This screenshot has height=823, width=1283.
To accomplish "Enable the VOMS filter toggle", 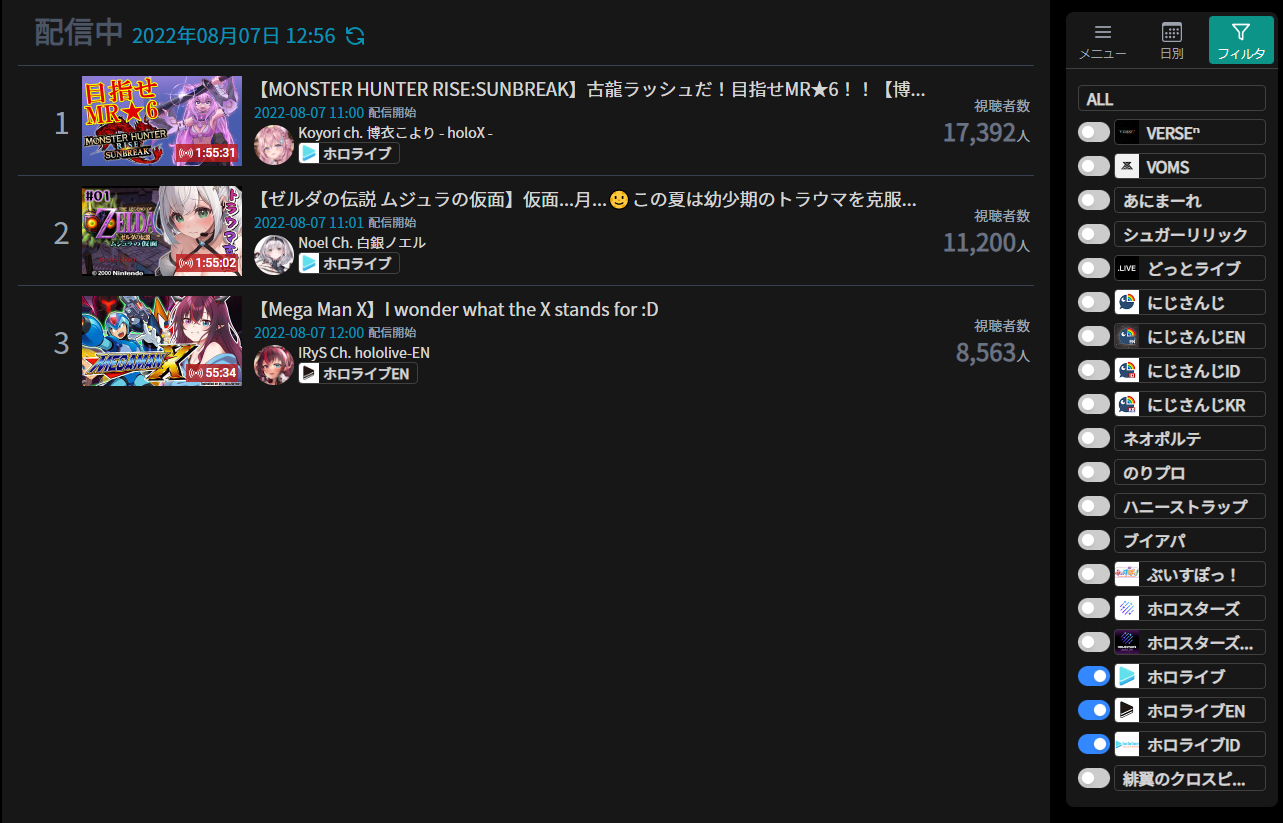I will pos(1094,166).
